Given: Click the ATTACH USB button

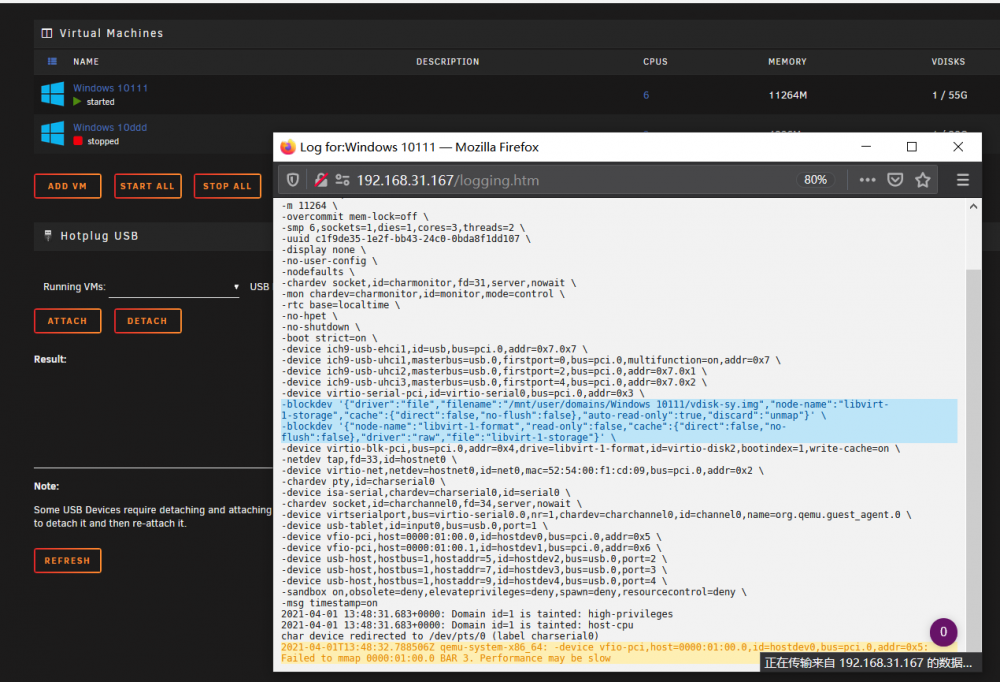Looking at the screenshot, I should click(x=68, y=321).
